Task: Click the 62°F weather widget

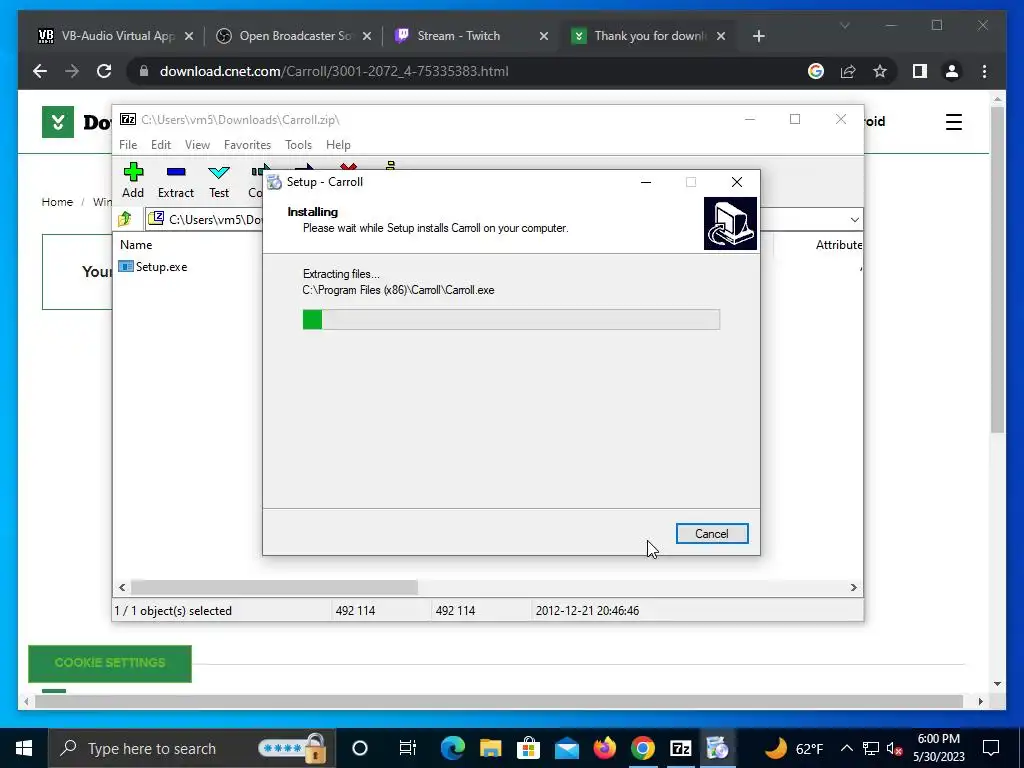Action: point(793,748)
